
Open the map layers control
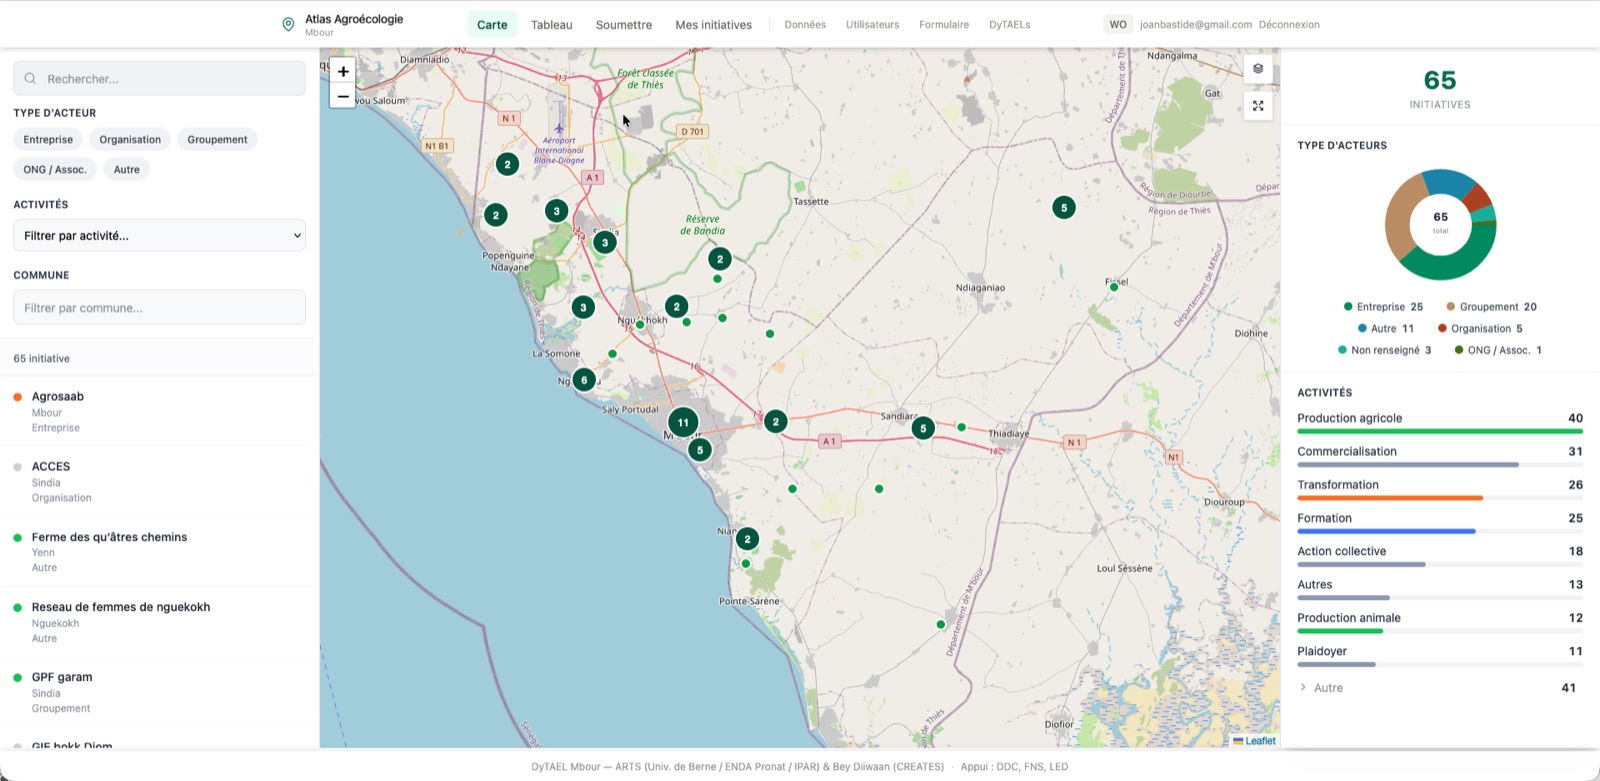pyautogui.click(x=1258, y=69)
